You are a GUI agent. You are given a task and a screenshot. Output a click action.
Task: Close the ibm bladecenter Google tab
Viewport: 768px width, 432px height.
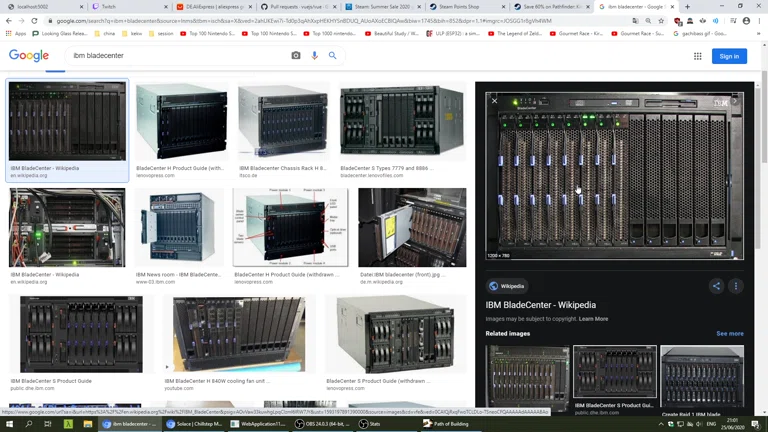[x=672, y=7]
